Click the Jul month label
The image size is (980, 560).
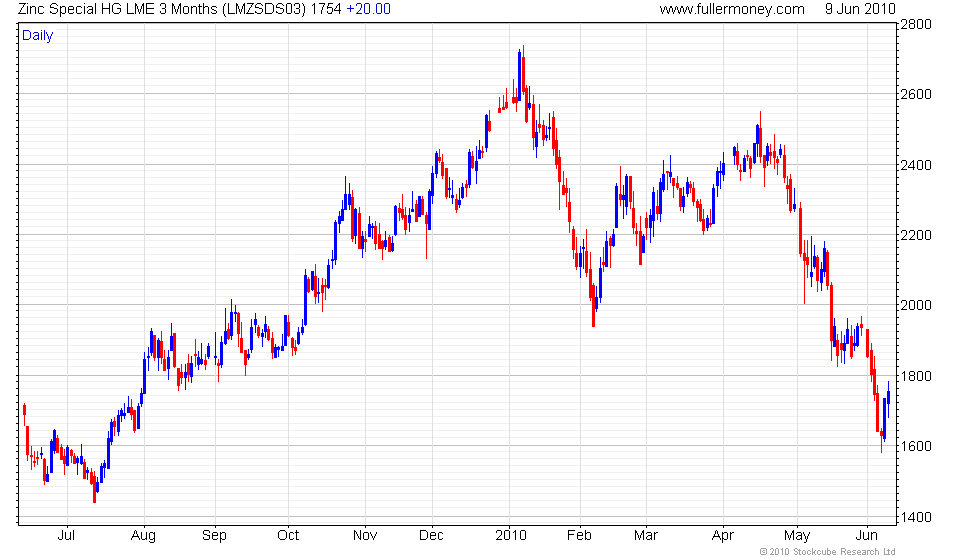point(66,536)
